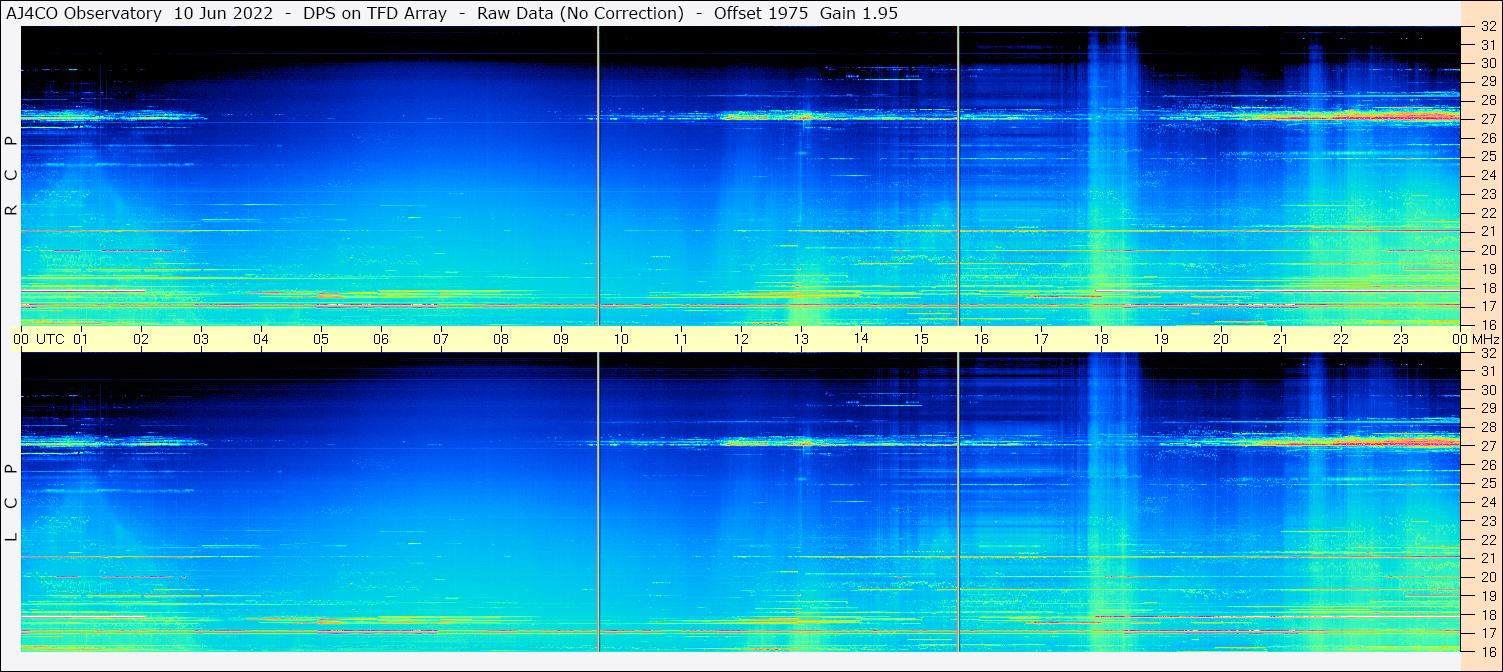The image size is (1503, 672).
Task: Click the '10' hour label on time axis
Action: pyautogui.click(x=621, y=339)
